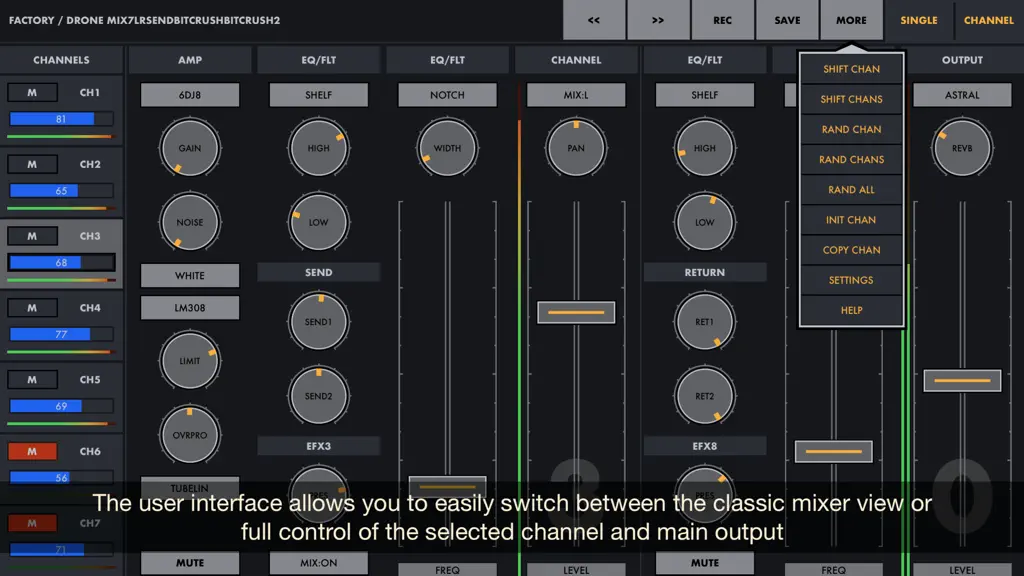1024x576 pixels.
Task: Open SETTINGS from the menu
Action: 851,280
